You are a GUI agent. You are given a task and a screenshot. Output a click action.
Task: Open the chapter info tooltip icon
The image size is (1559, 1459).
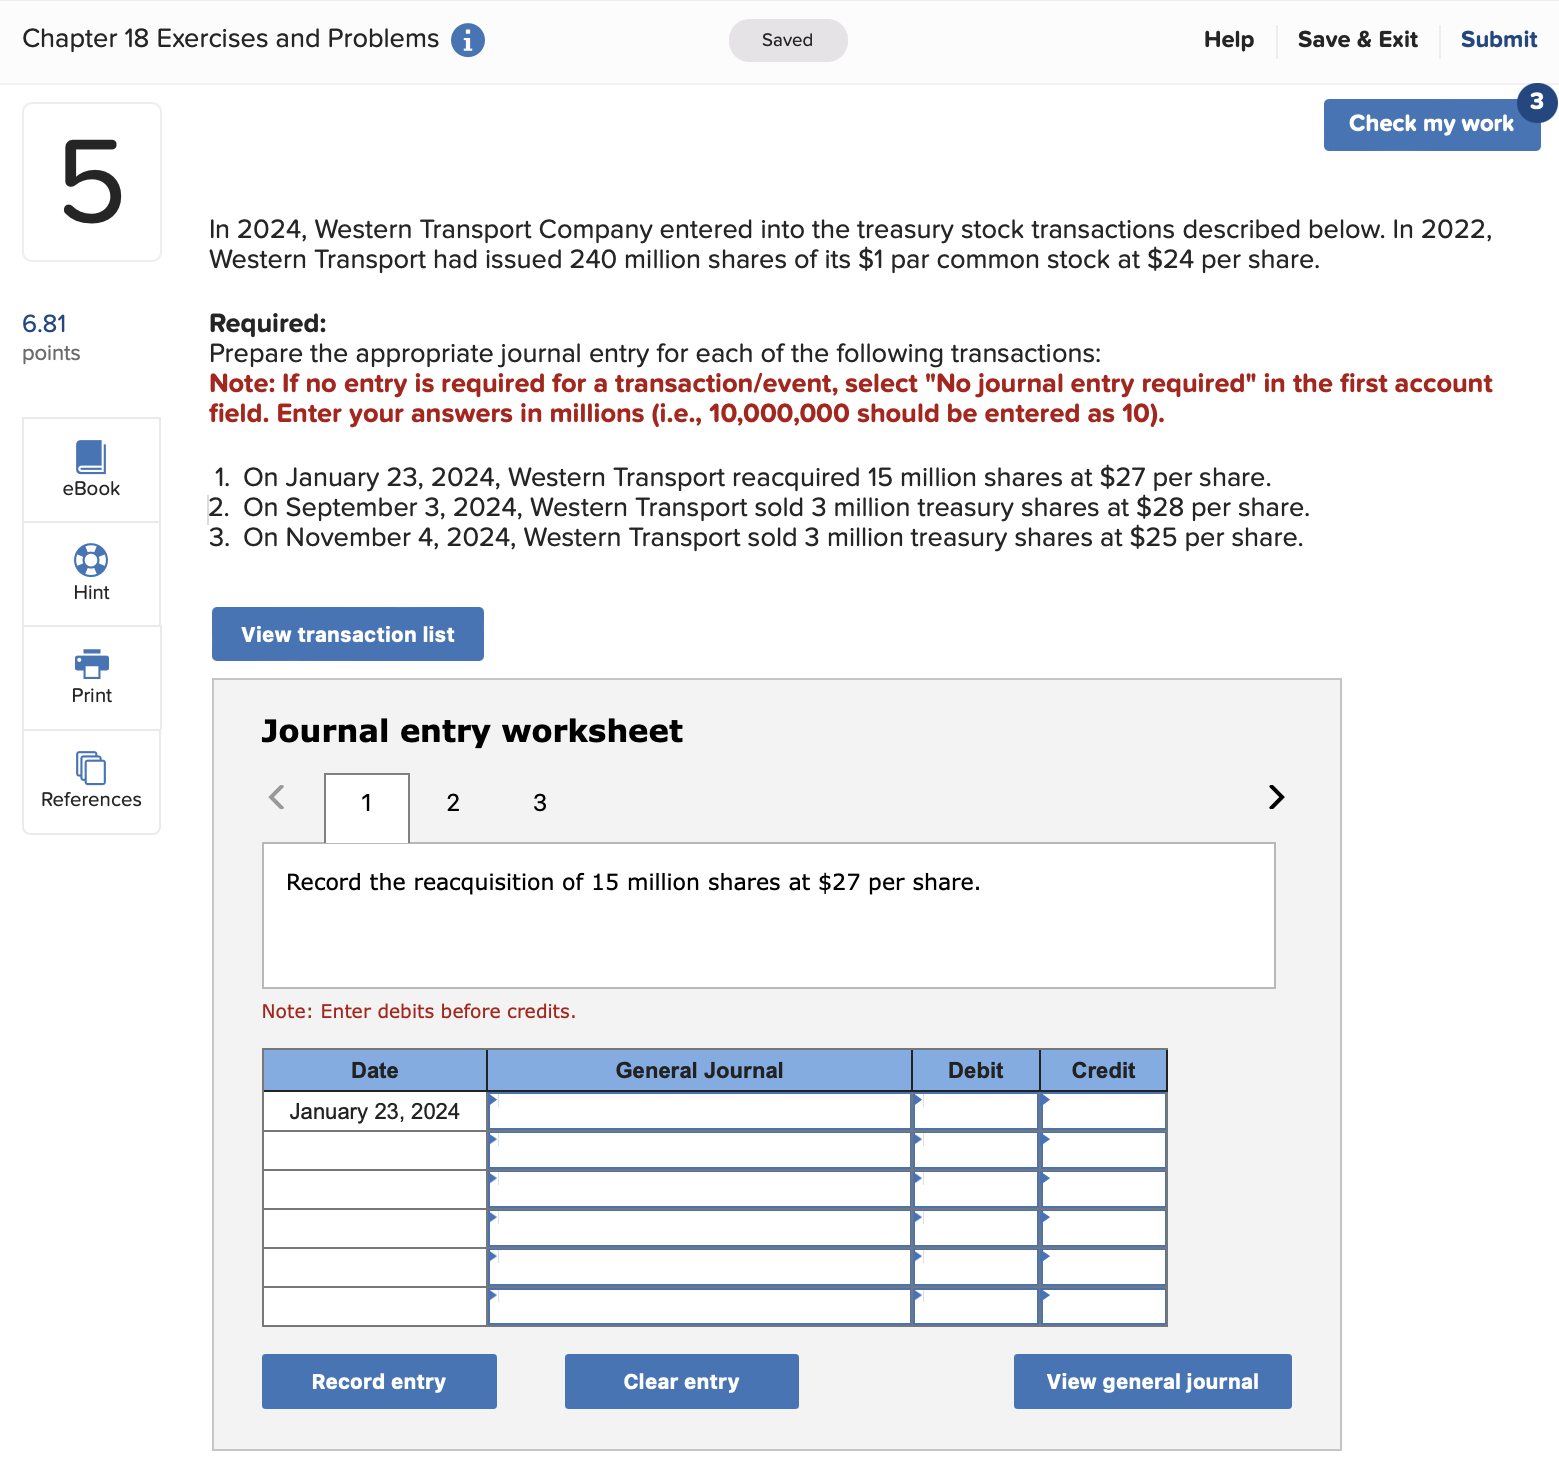tap(467, 40)
